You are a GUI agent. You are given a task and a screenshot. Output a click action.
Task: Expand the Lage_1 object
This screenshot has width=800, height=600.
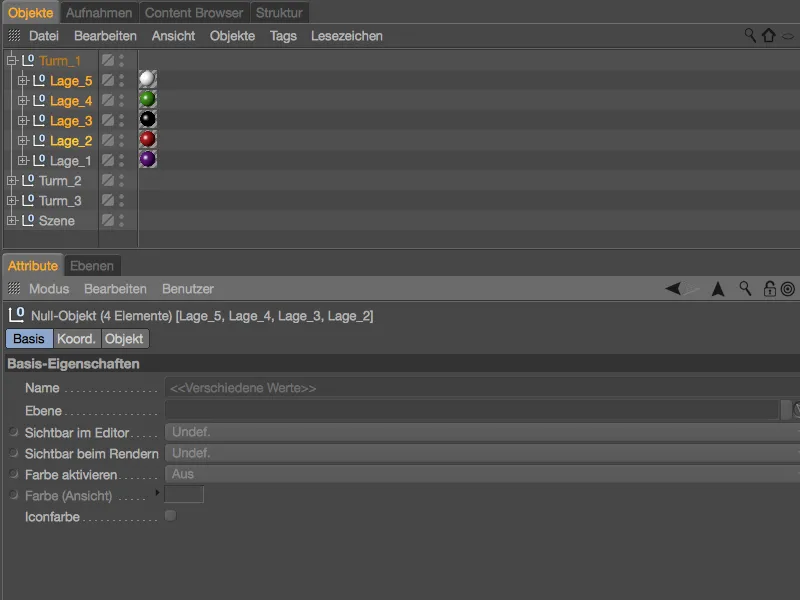(22, 161)
